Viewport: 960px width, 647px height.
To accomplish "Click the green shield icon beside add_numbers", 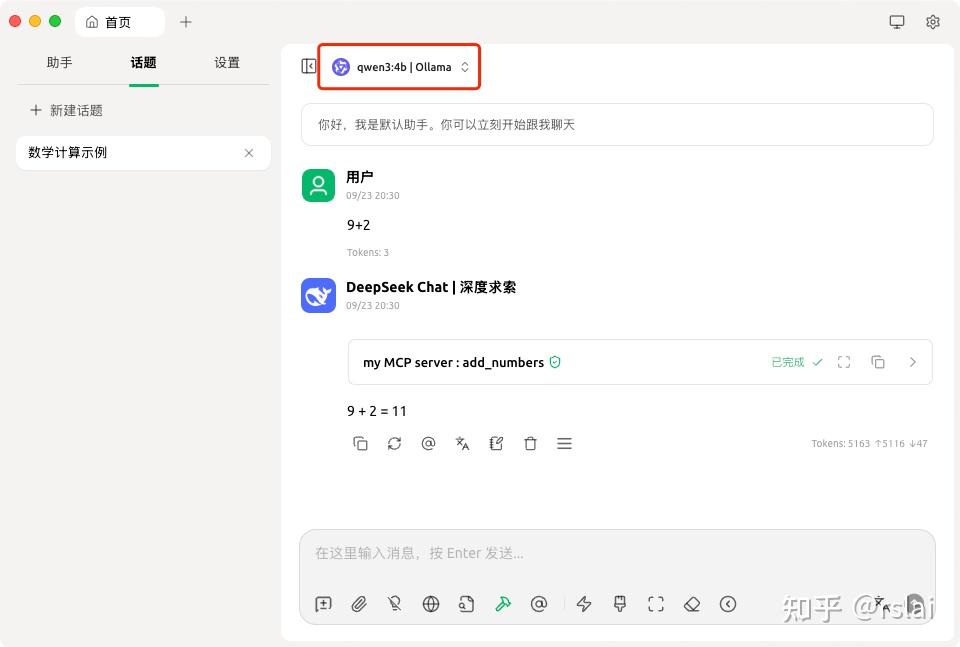I will pyautogui.click(x=555, y=362).
